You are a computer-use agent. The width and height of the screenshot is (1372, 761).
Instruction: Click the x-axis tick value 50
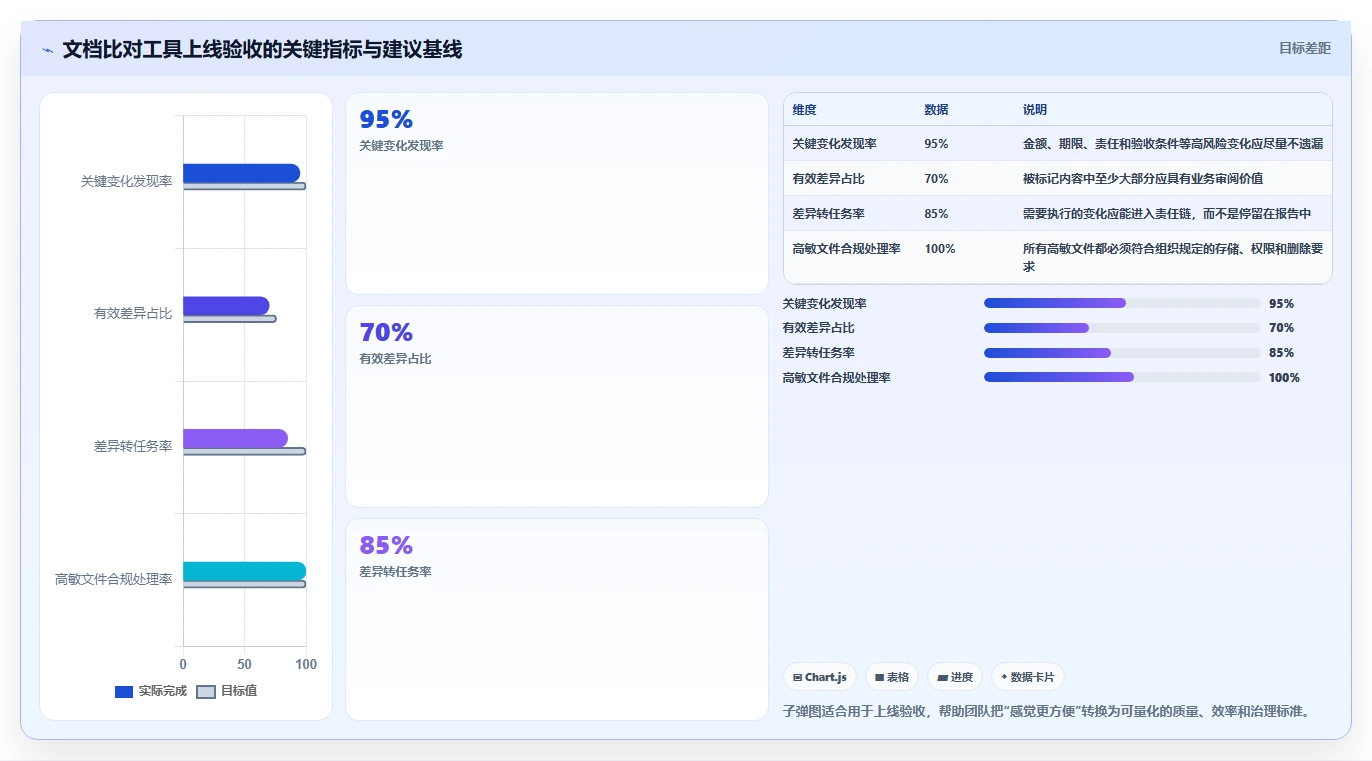click(x=244, y=664)
